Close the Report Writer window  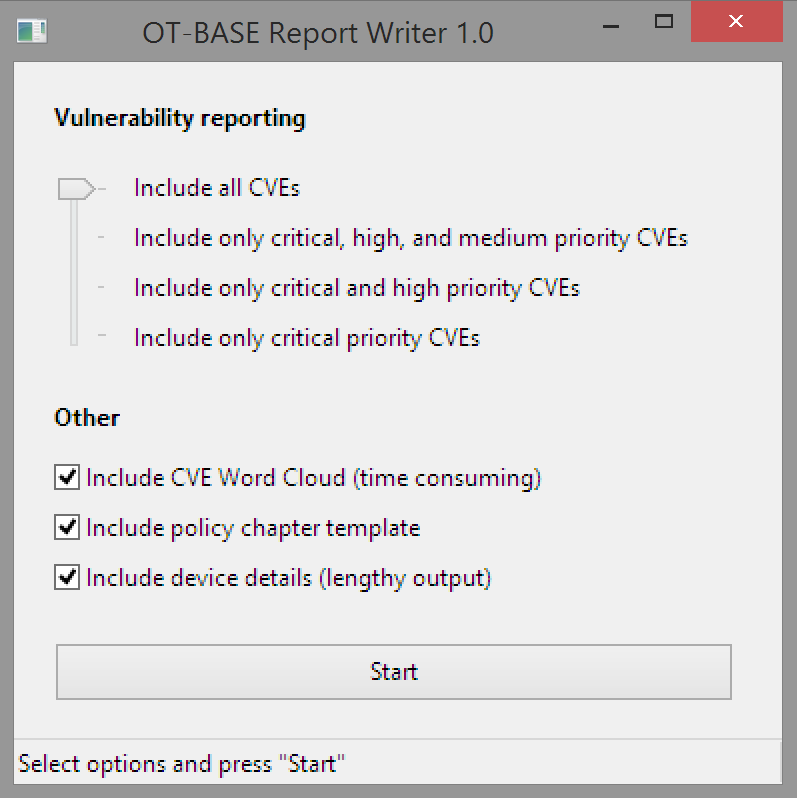736,21
